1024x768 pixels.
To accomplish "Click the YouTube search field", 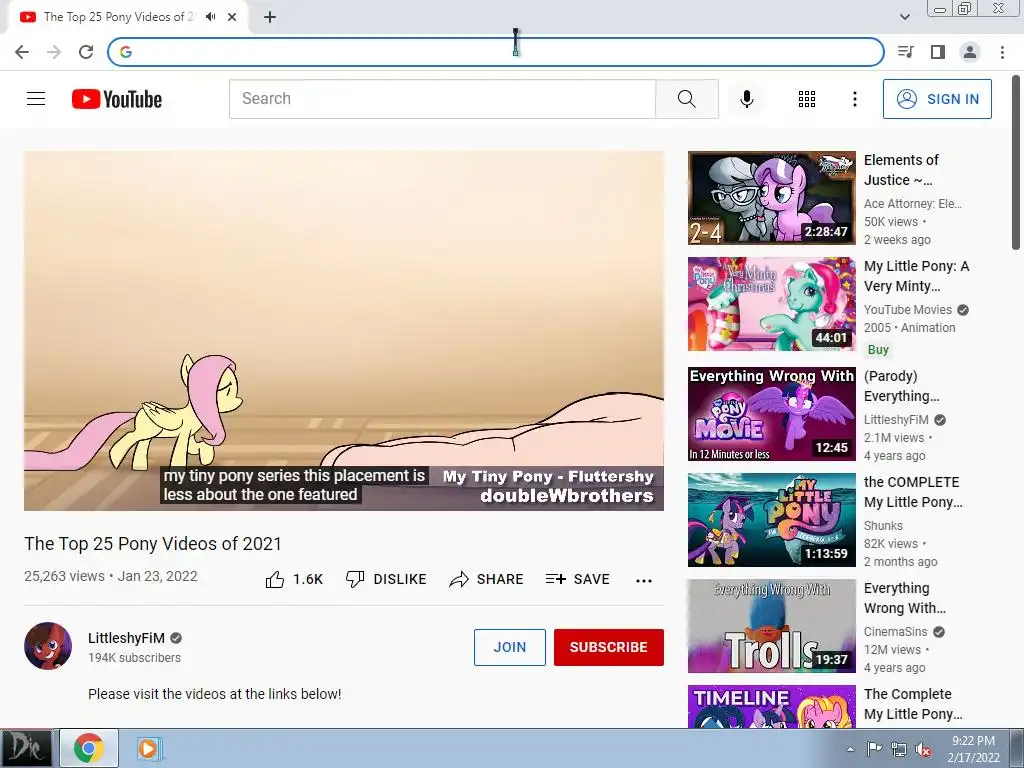I will [442, 99].
